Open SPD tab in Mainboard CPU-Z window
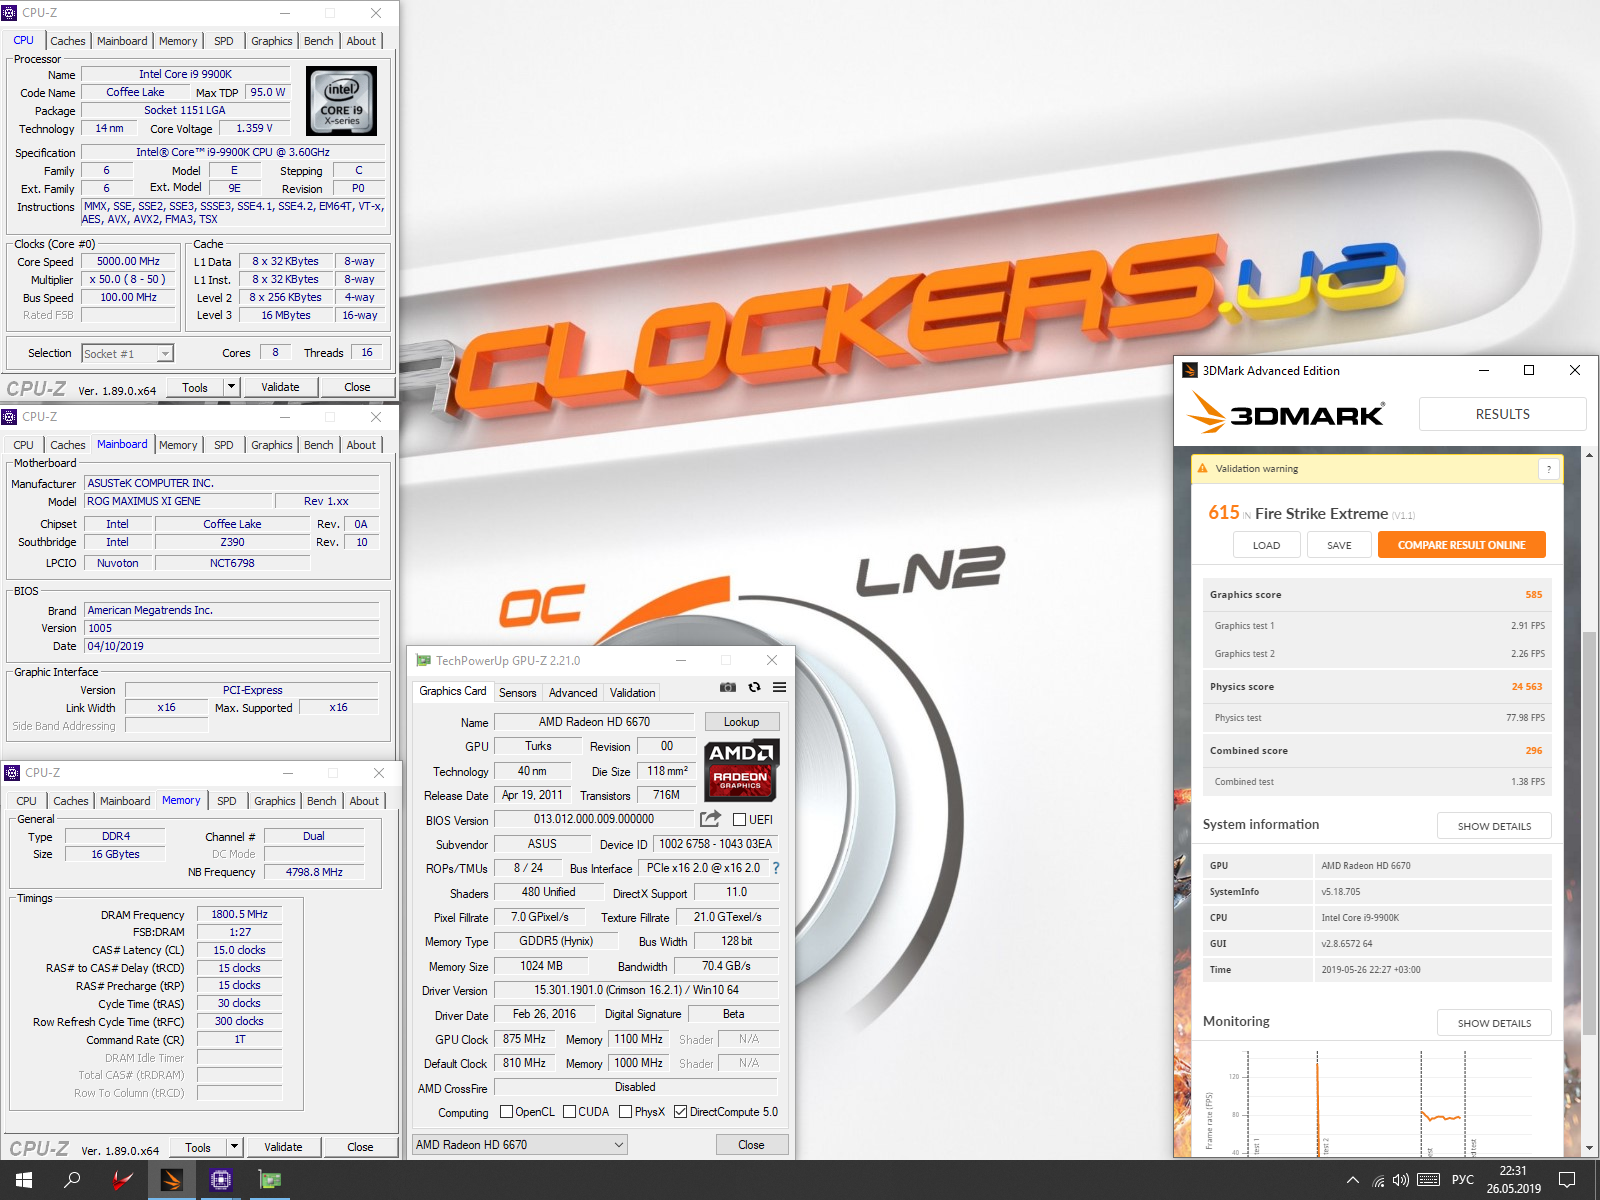The width and height of the screenshot is (1600, 1200). [224, 445]
